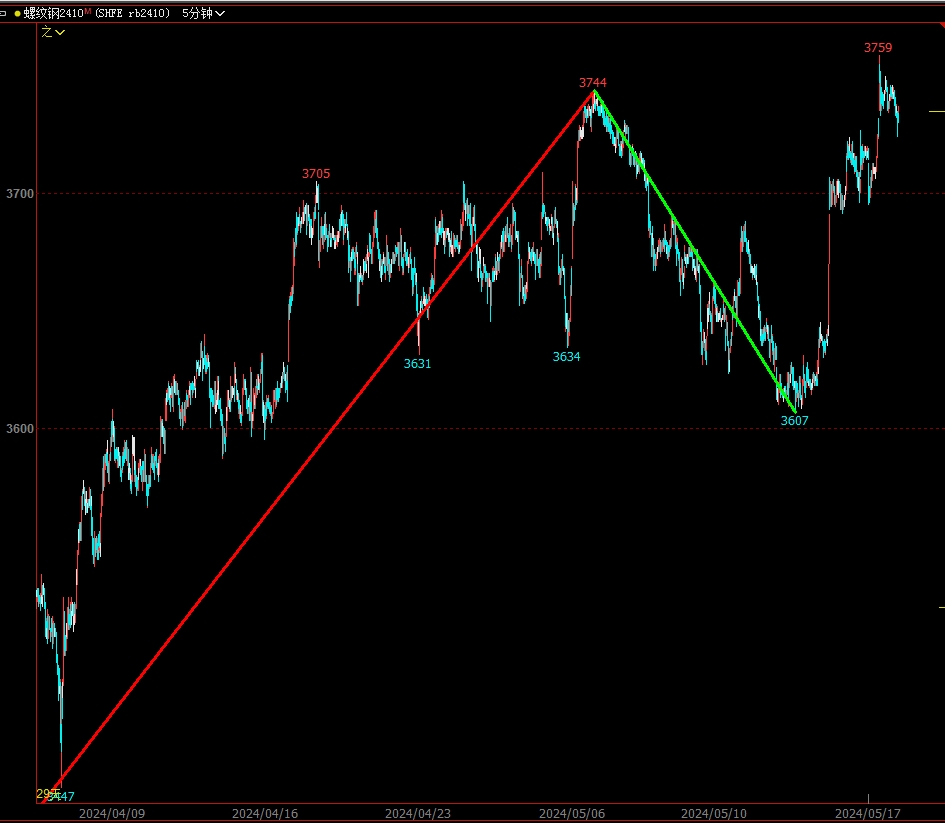Click the 3631 low price label

click(x=417, y=363)
